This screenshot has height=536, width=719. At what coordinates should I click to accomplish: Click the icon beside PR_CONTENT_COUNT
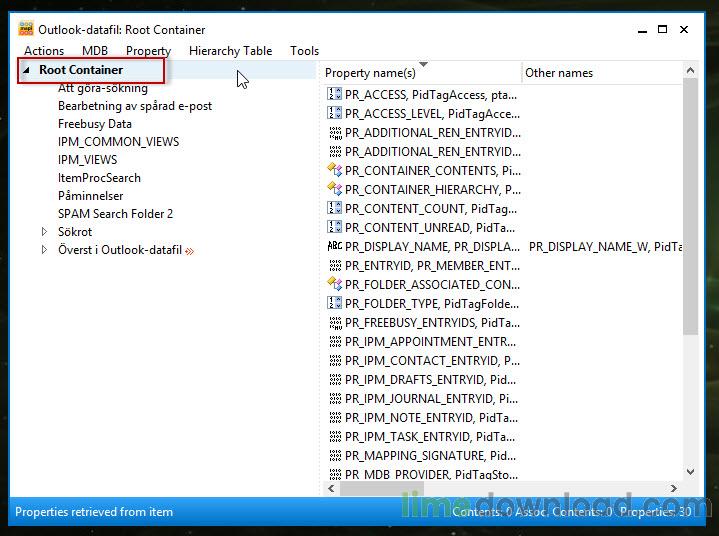pyautogui.click(x=335, y=208)
